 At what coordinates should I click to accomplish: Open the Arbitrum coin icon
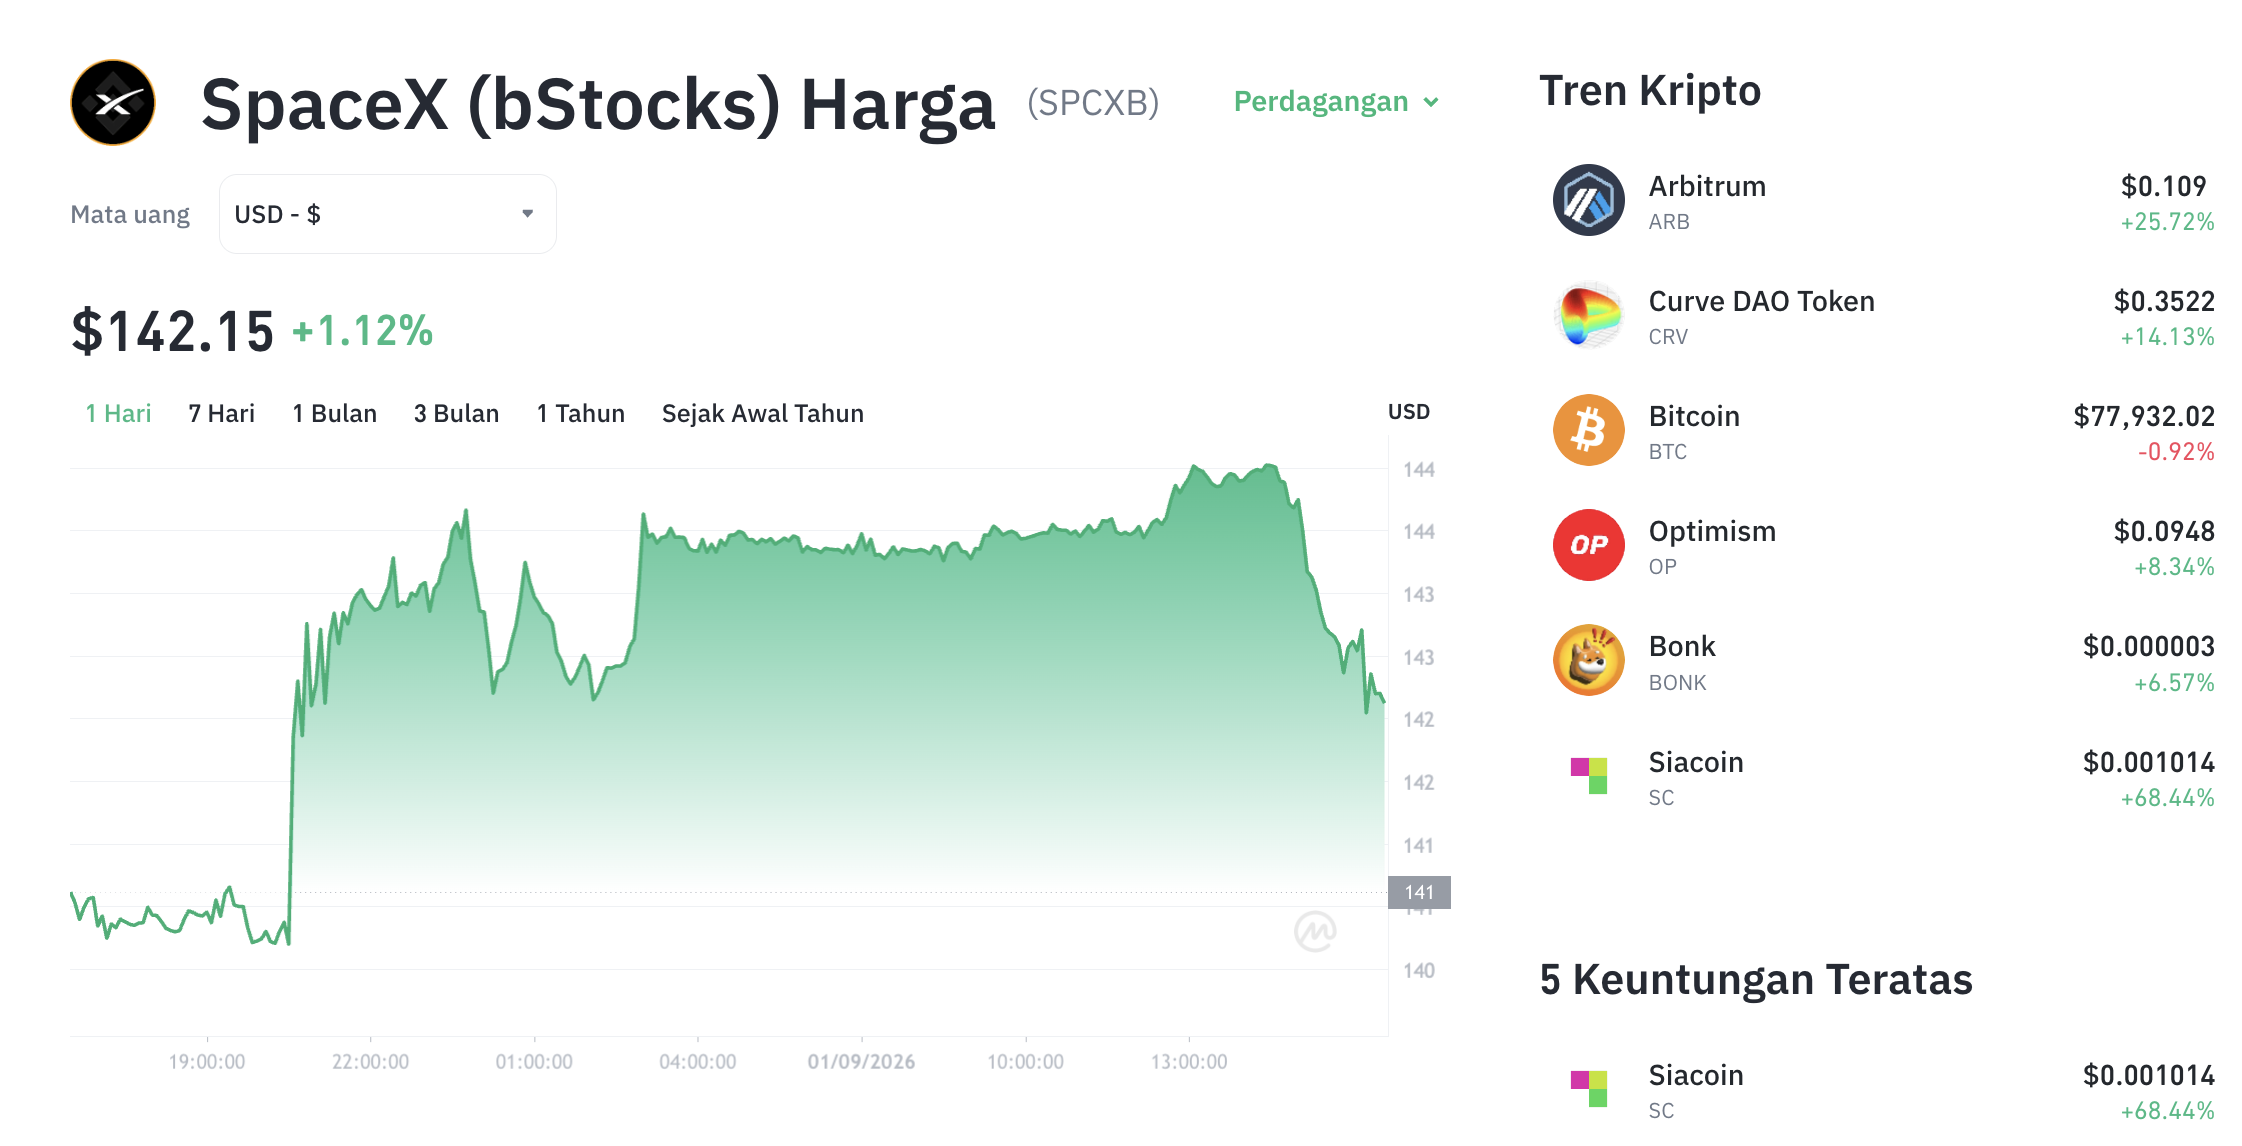click(1588, 201)
